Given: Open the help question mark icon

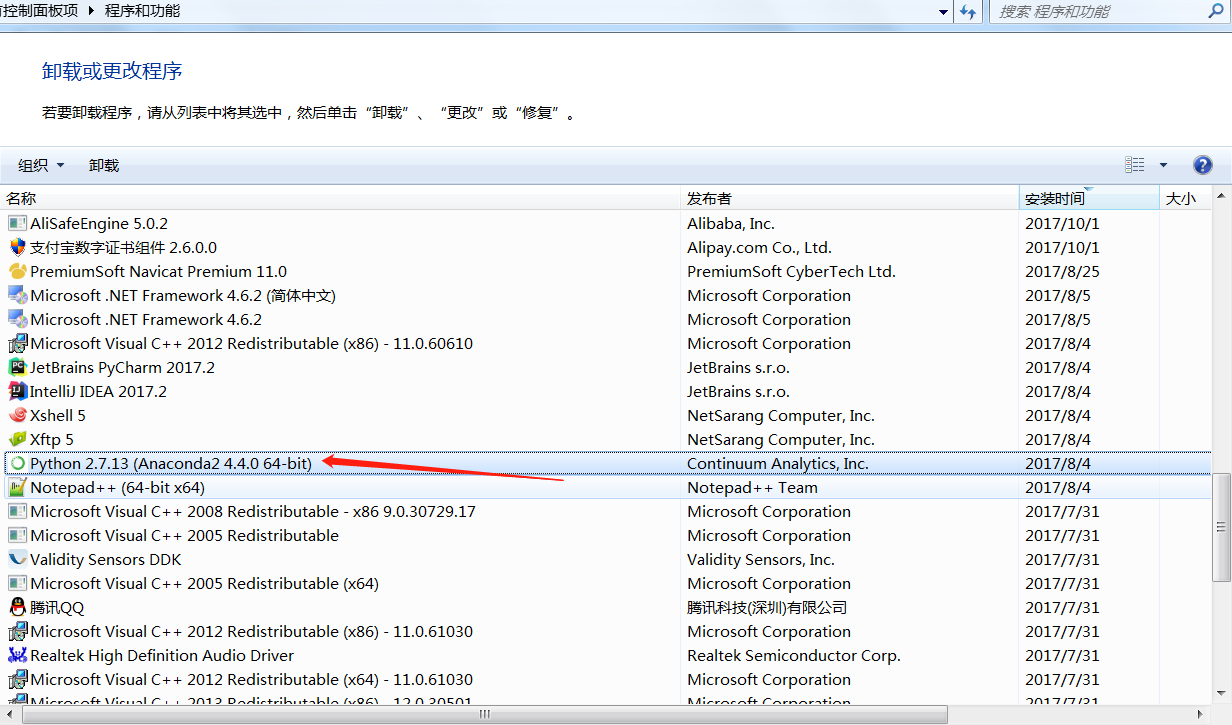Looking at the screenshot, I should pos(1203,165).
